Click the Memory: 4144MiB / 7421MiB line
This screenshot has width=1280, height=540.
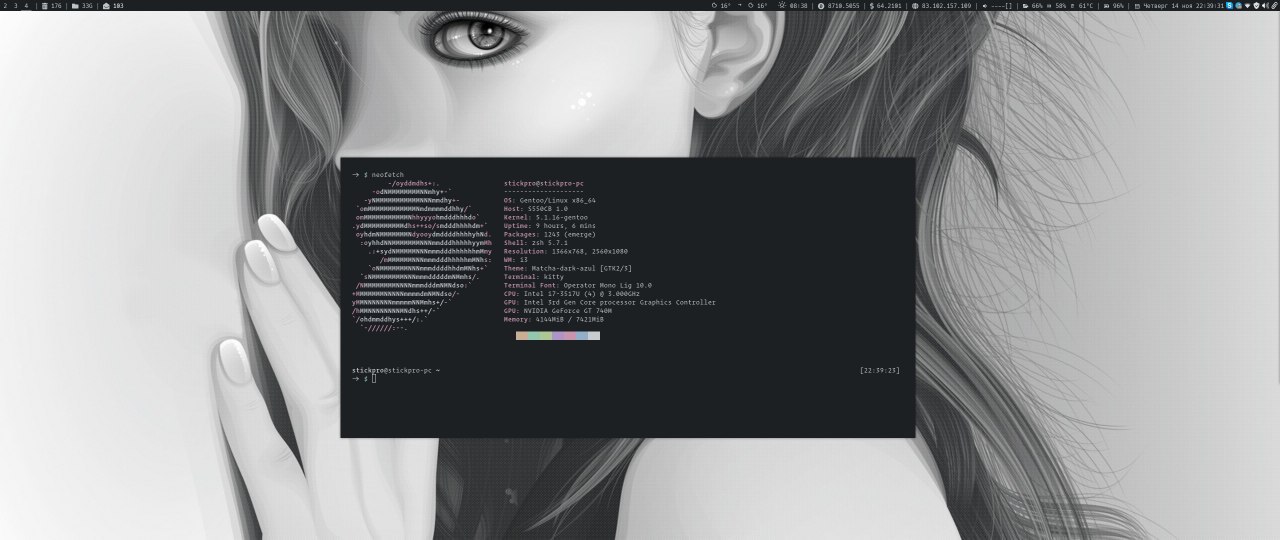tap(554, 319)
